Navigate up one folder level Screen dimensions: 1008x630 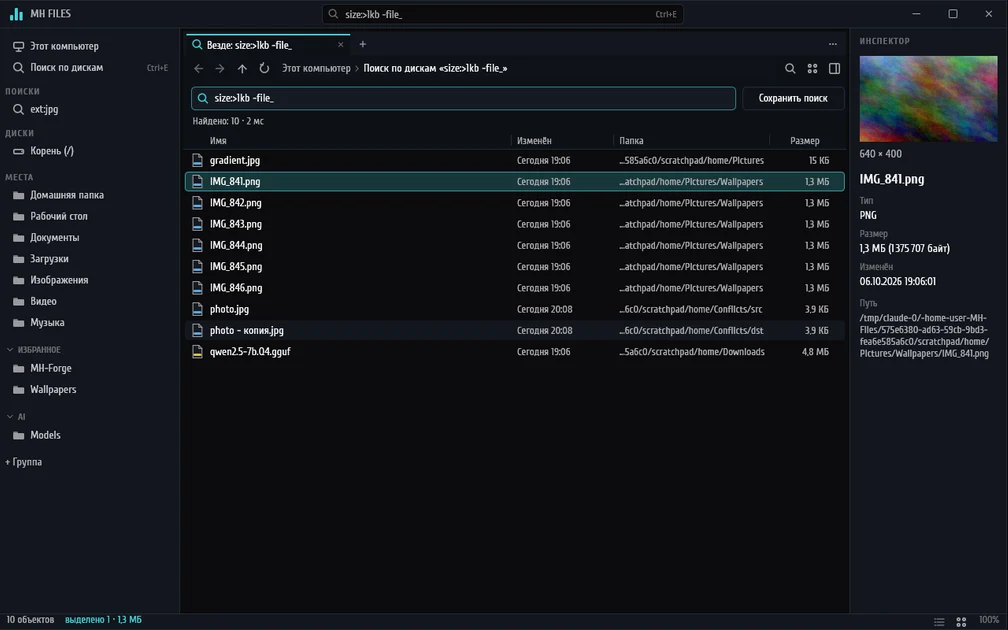tap(242, 68)
